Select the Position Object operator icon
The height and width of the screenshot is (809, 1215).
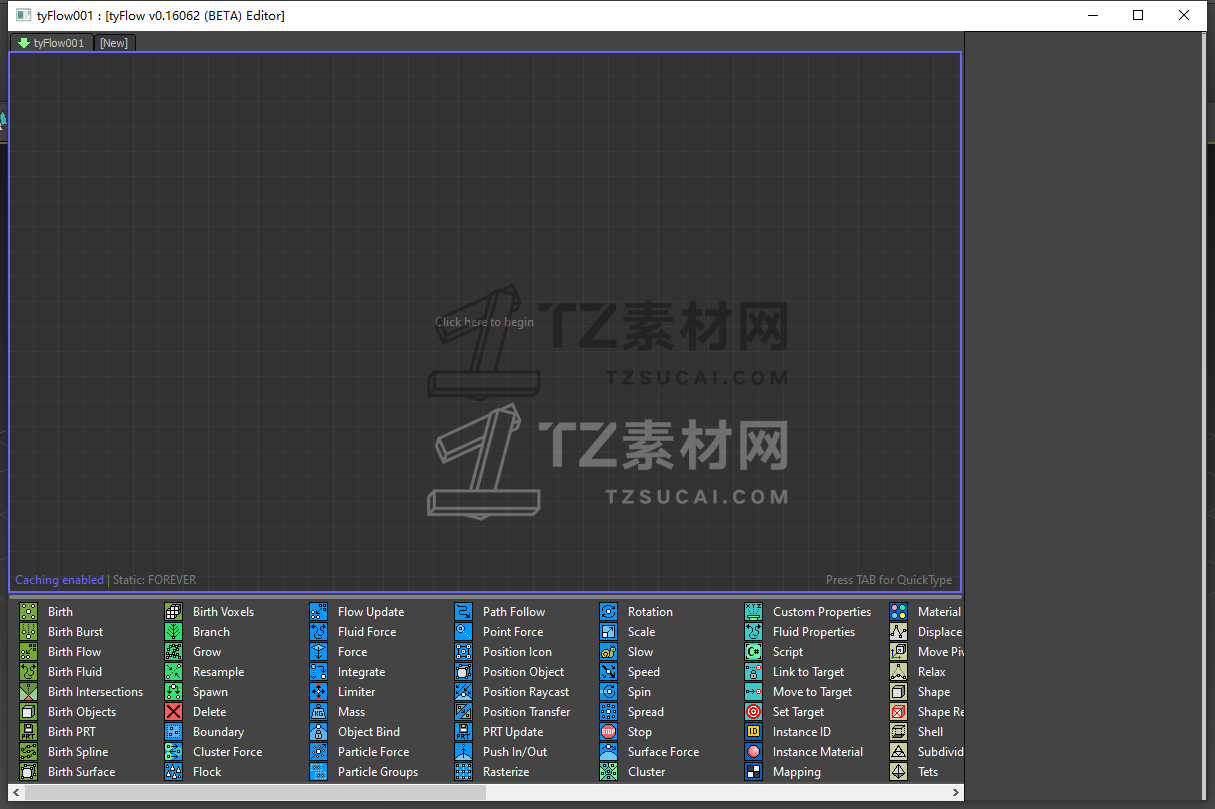(x=463, y=671)
